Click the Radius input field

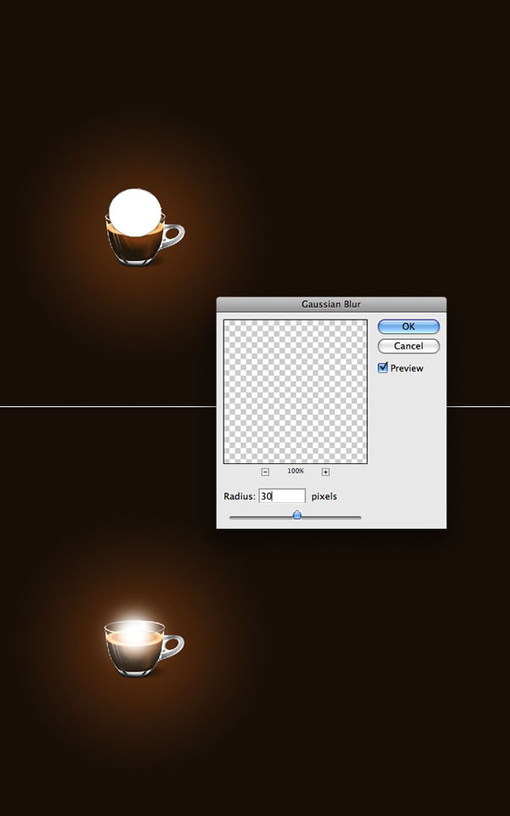(282, 496)
